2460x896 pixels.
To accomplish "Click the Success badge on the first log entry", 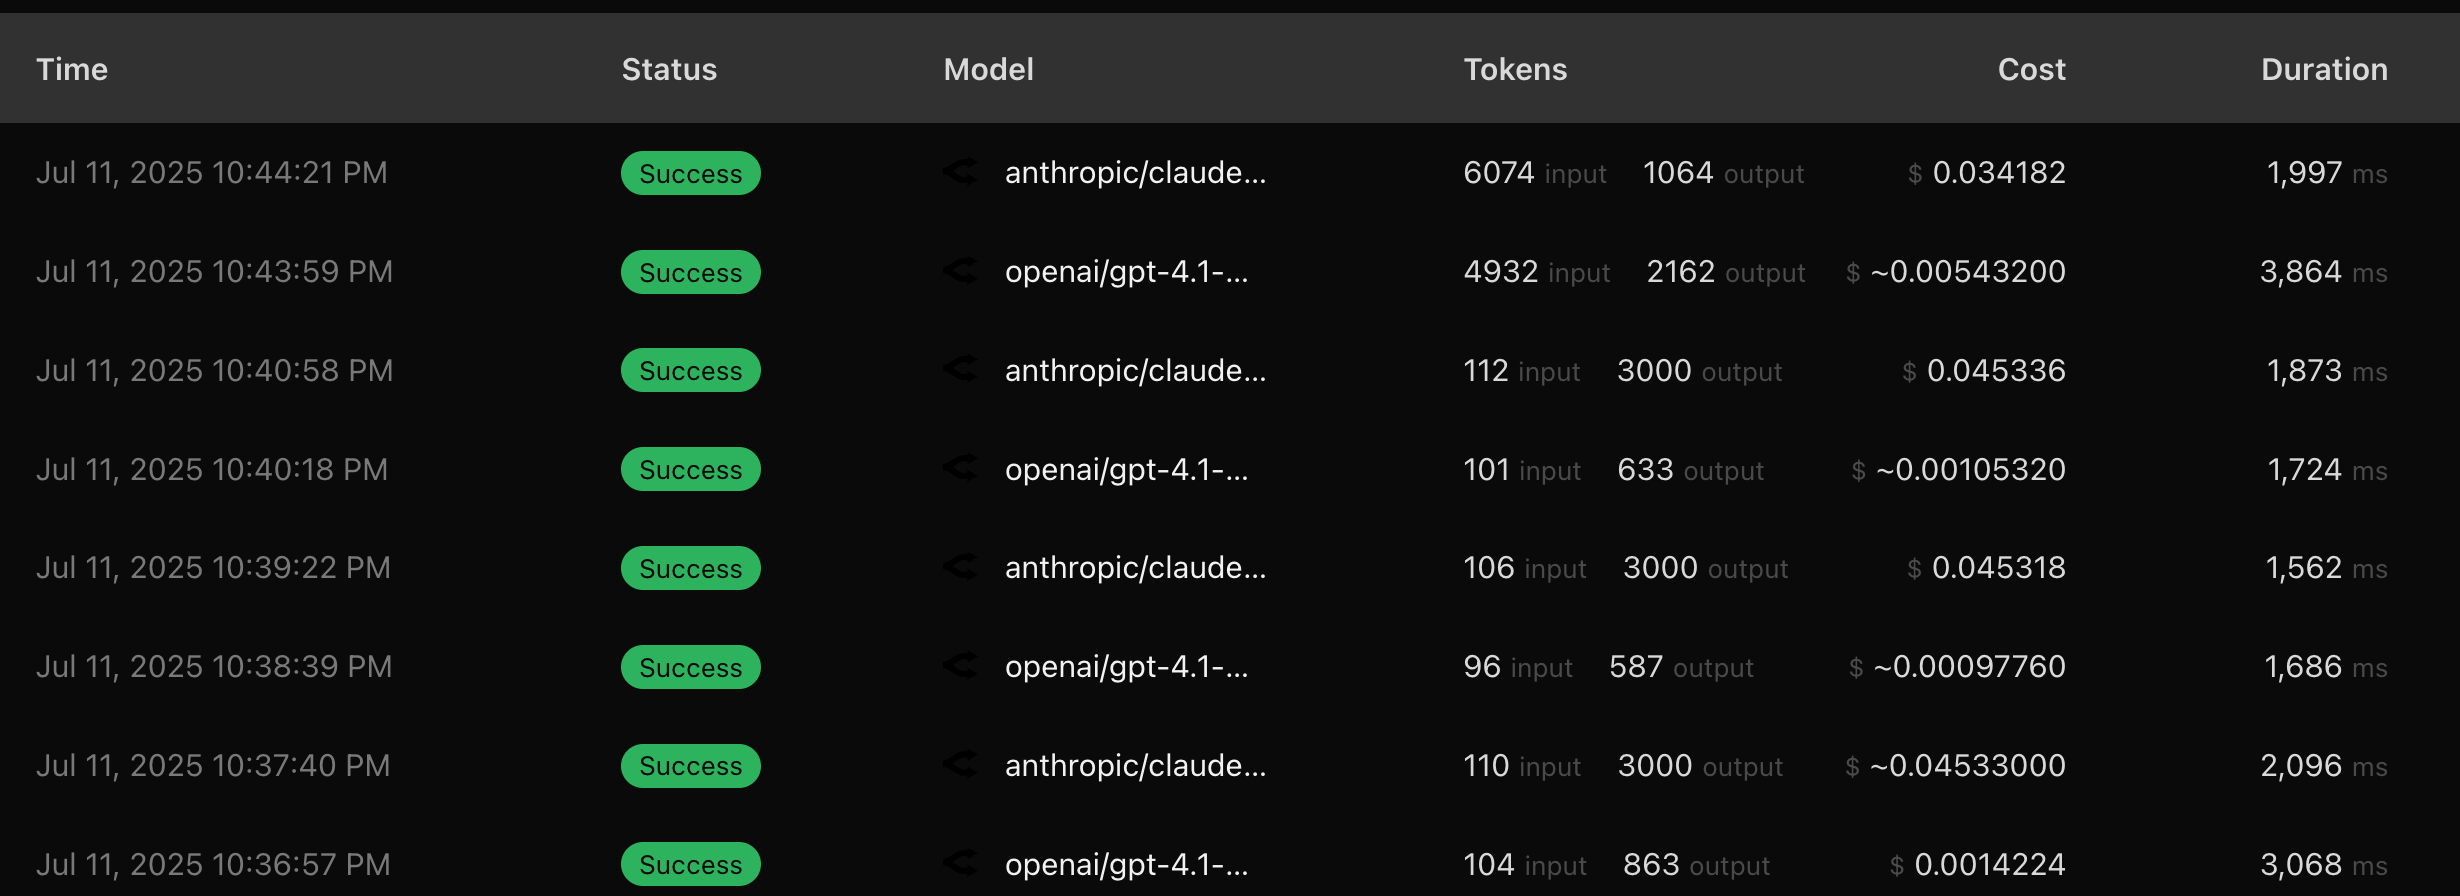I will [690, 172].
